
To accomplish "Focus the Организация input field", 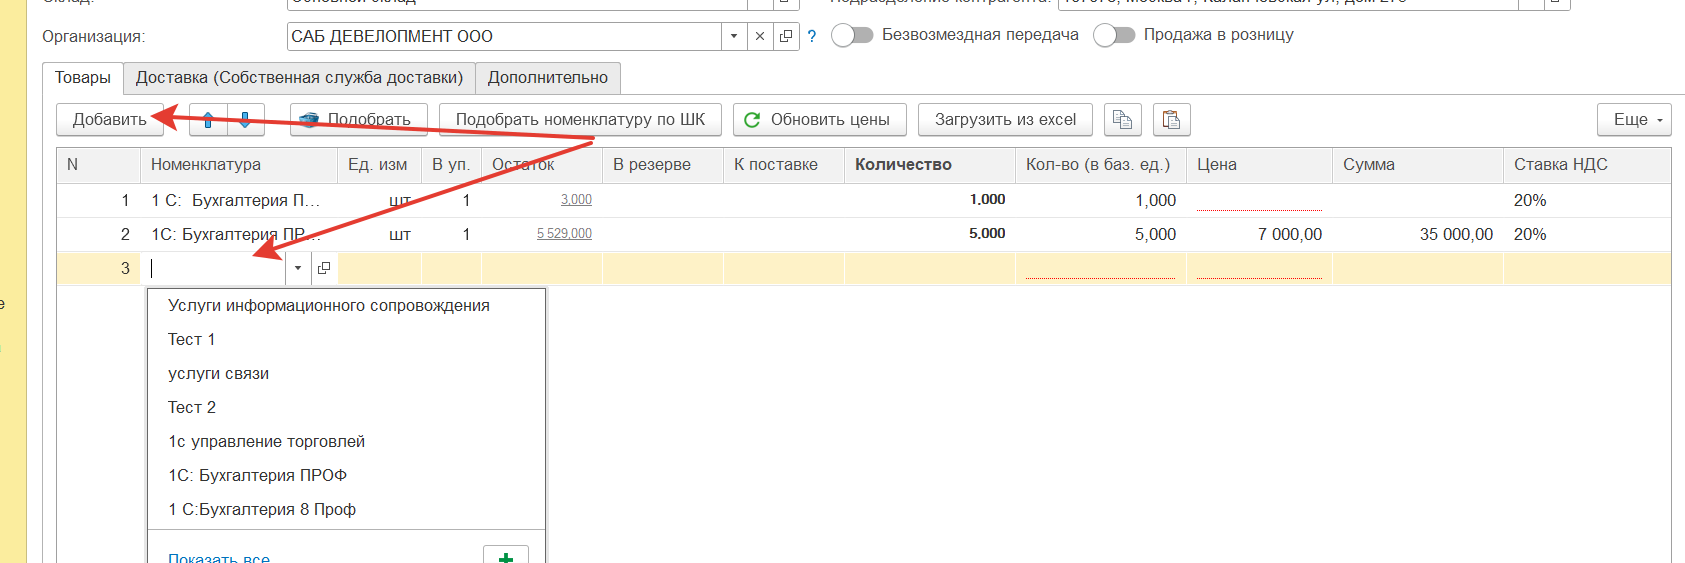I will tap(504, 36).
